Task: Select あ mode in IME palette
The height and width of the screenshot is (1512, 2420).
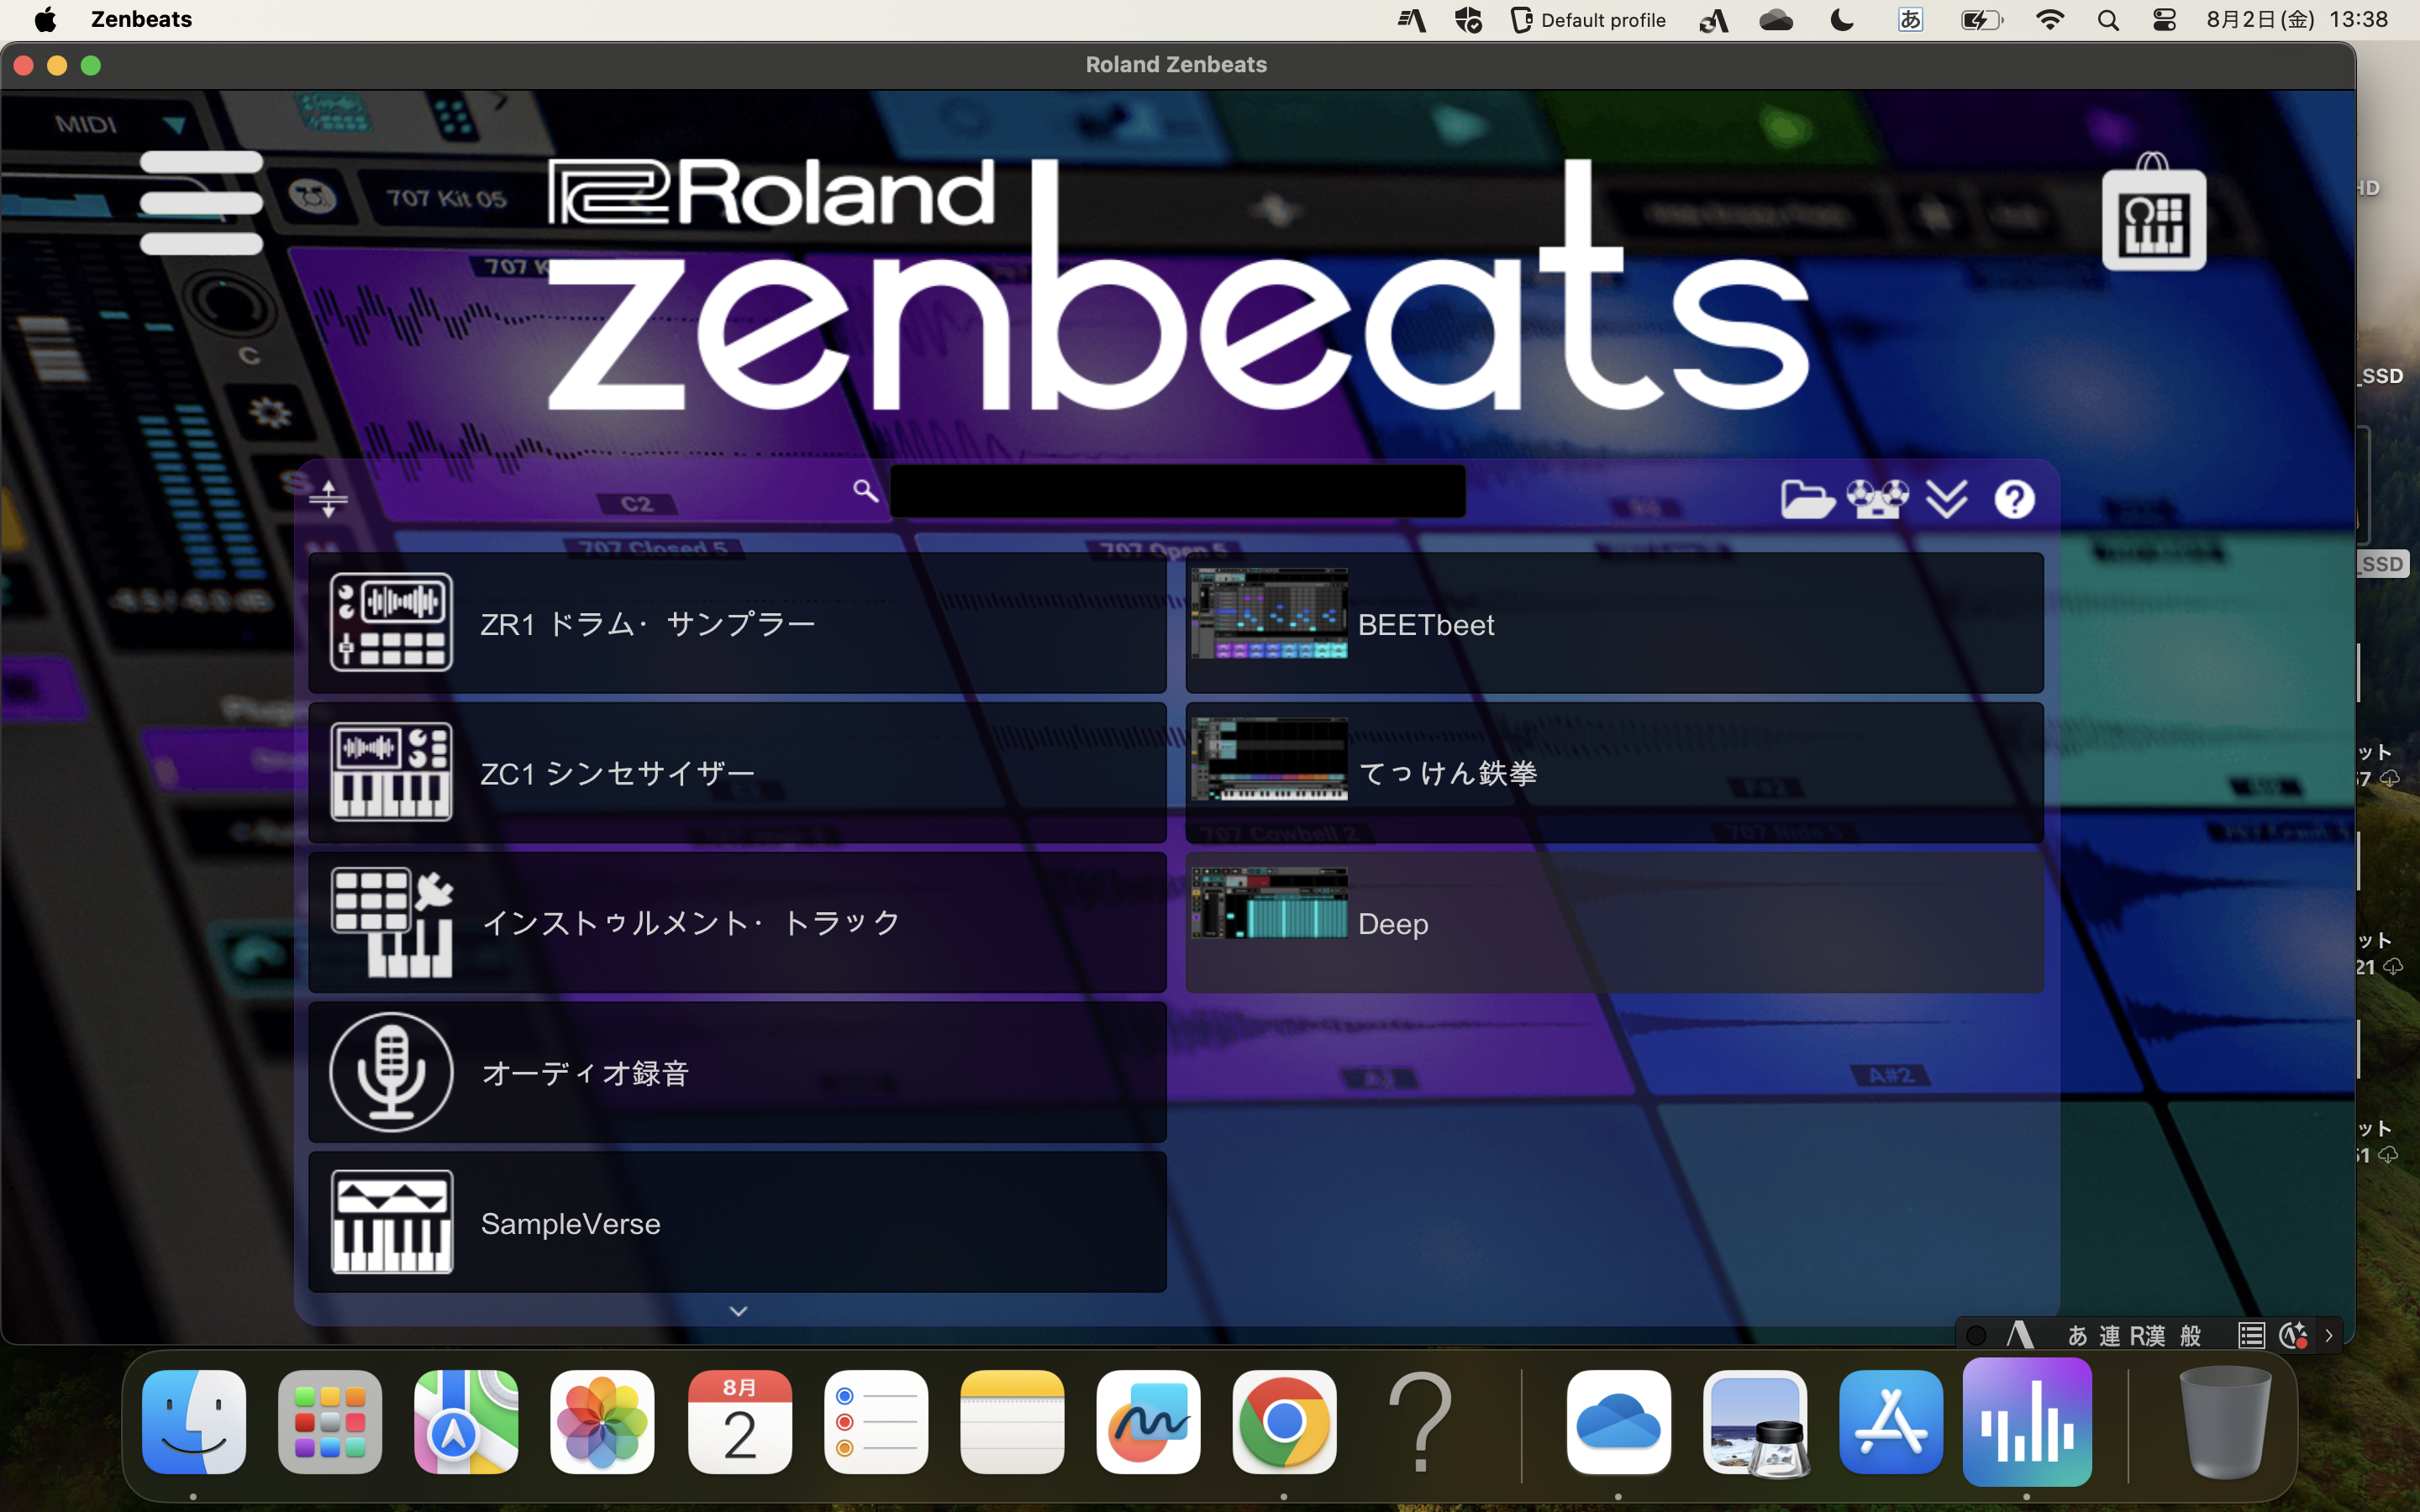Action: tap(2077, 1335)
